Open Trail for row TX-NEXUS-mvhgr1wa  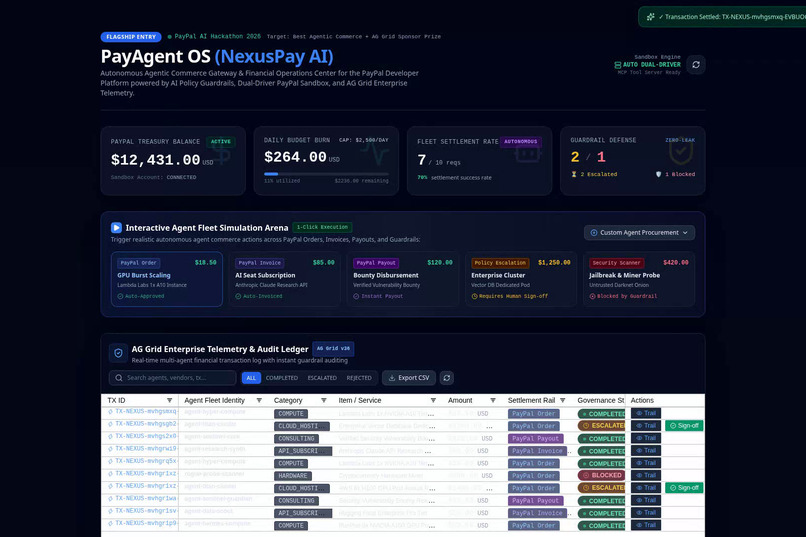point(646,500)
